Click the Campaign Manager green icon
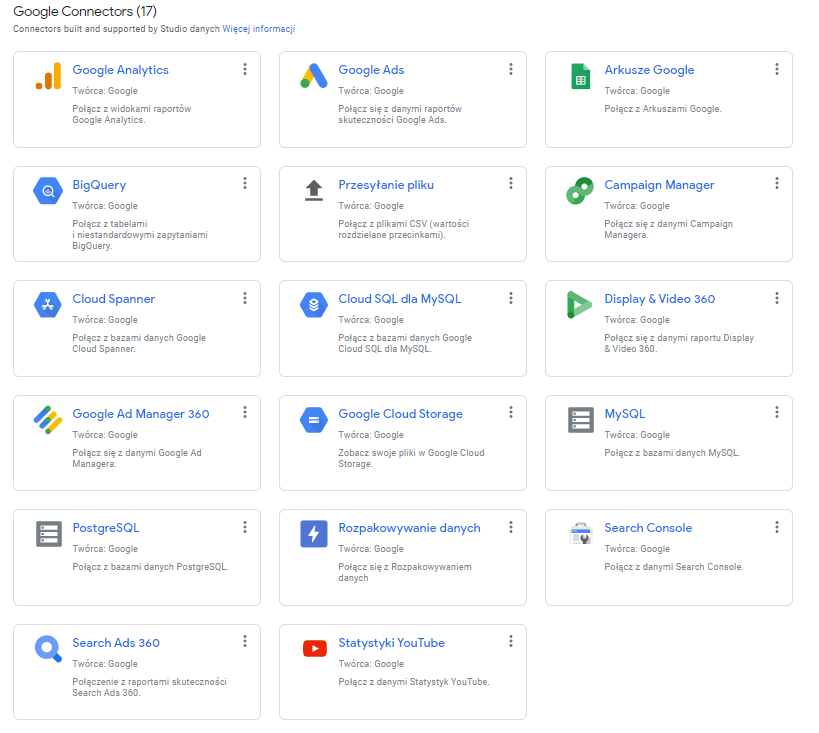The image size is (819, 733). 580,191
